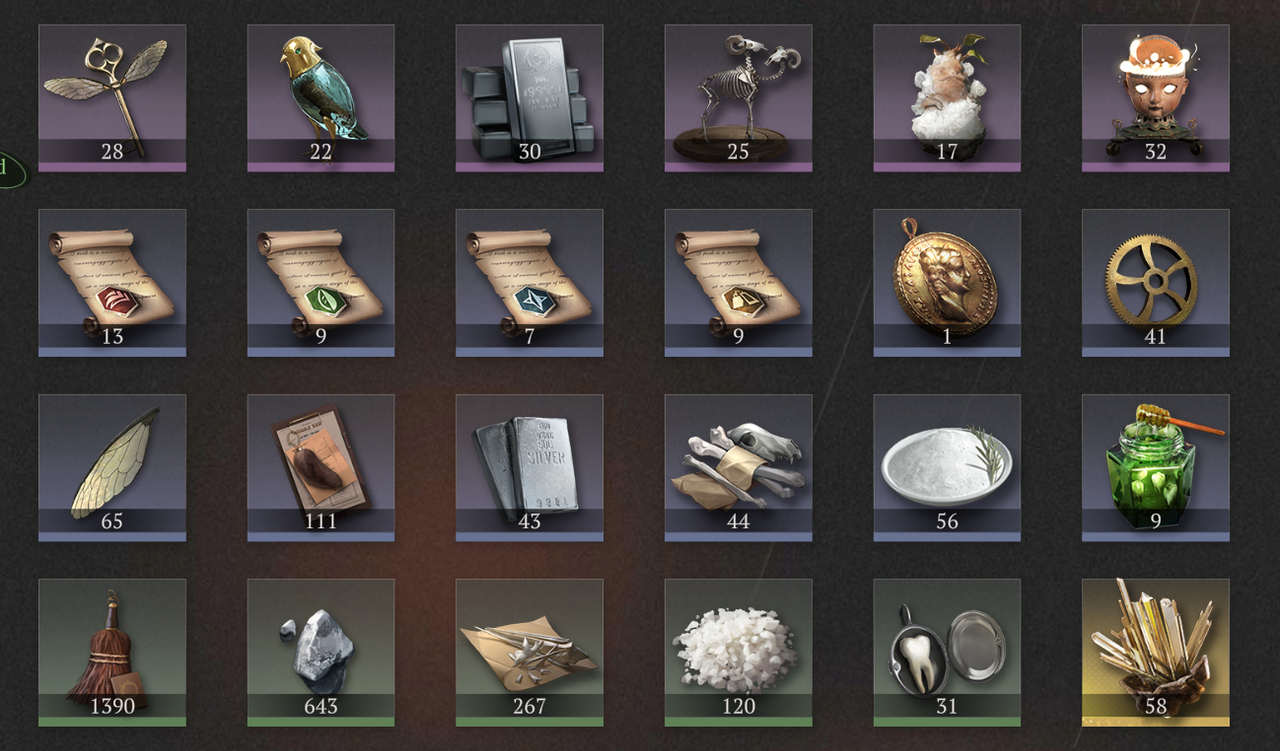Click the glass bird figurine item
This screenshot has width=1280, height=751.
pos(321,98)
